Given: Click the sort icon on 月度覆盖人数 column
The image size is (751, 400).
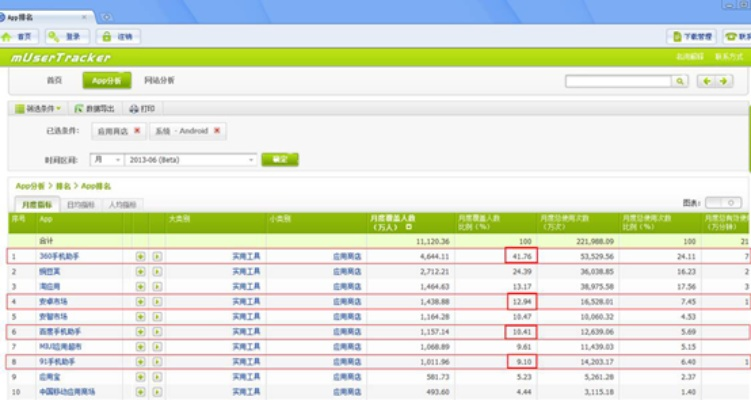Looking at the screenshot, I should point(409,227).
